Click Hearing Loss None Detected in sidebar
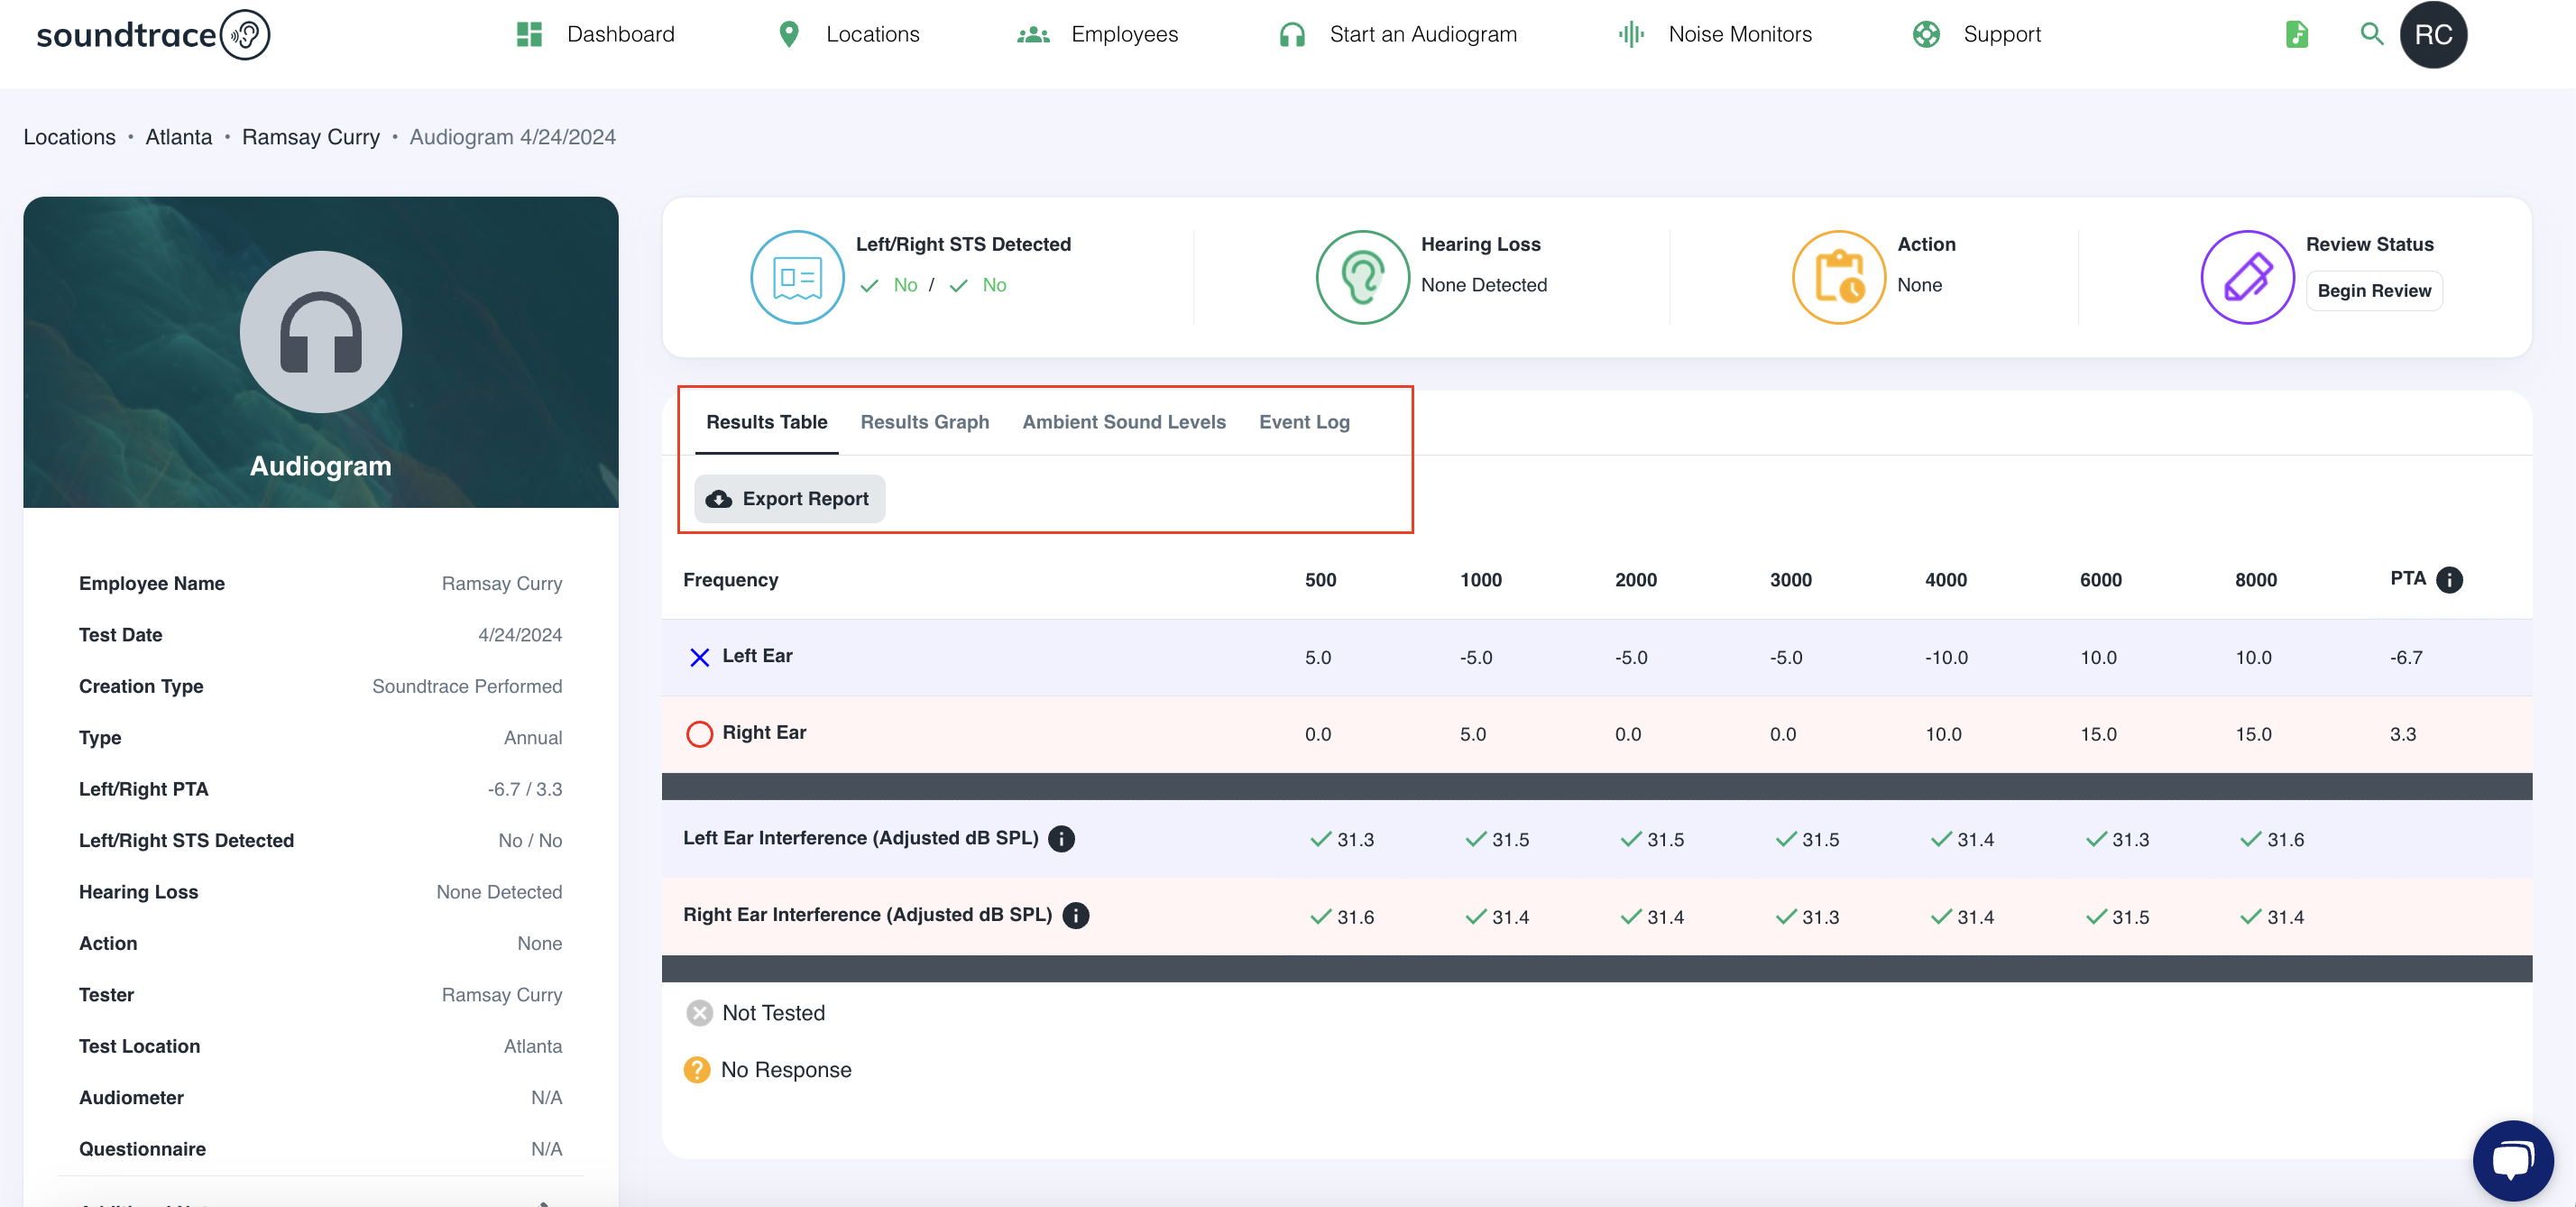 (499, 893)
